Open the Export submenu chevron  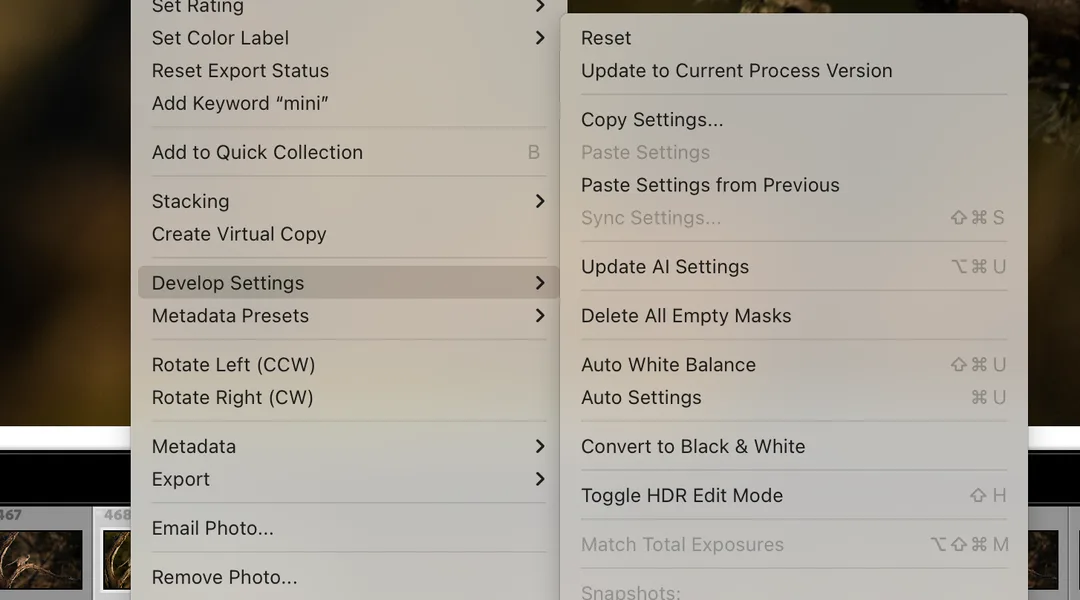tap(540, 479)
